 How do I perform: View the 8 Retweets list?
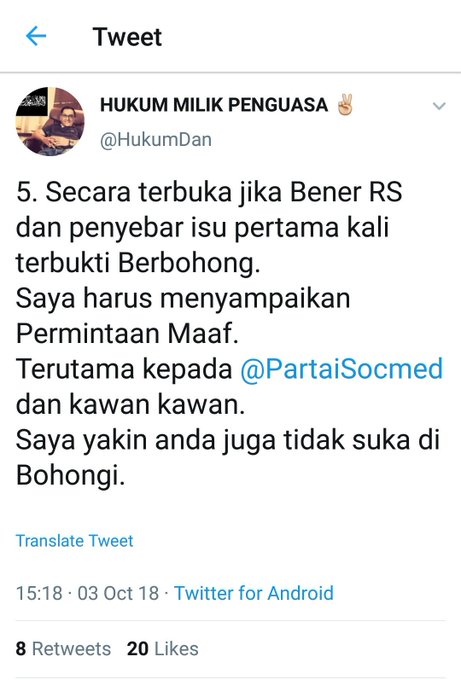[63, 649]
